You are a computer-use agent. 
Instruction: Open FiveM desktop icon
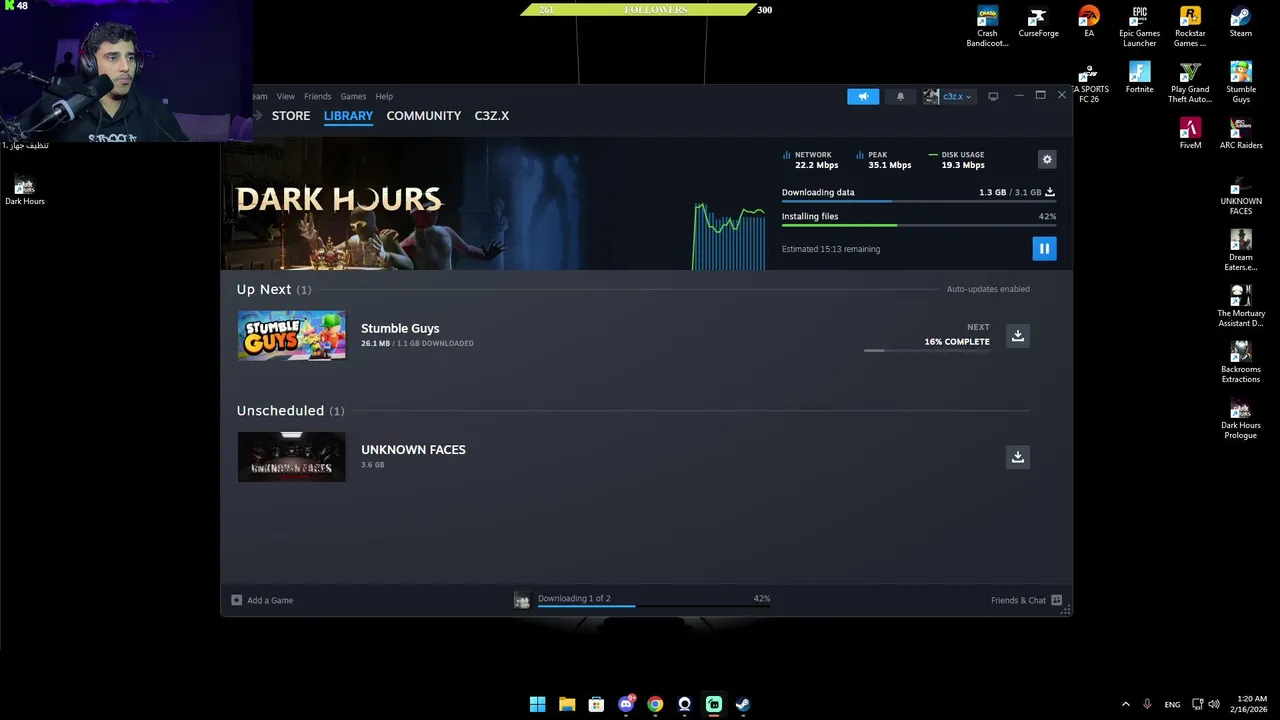coord(1190,134)
